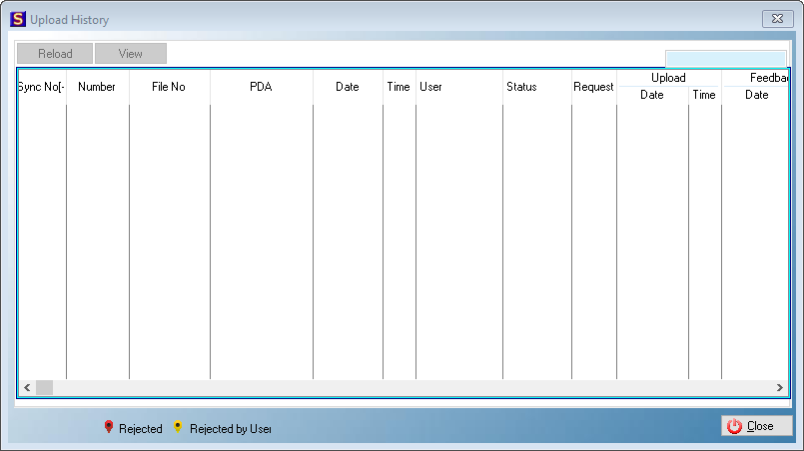Click the red Rejected marker icon

click(x=109, y=428)
